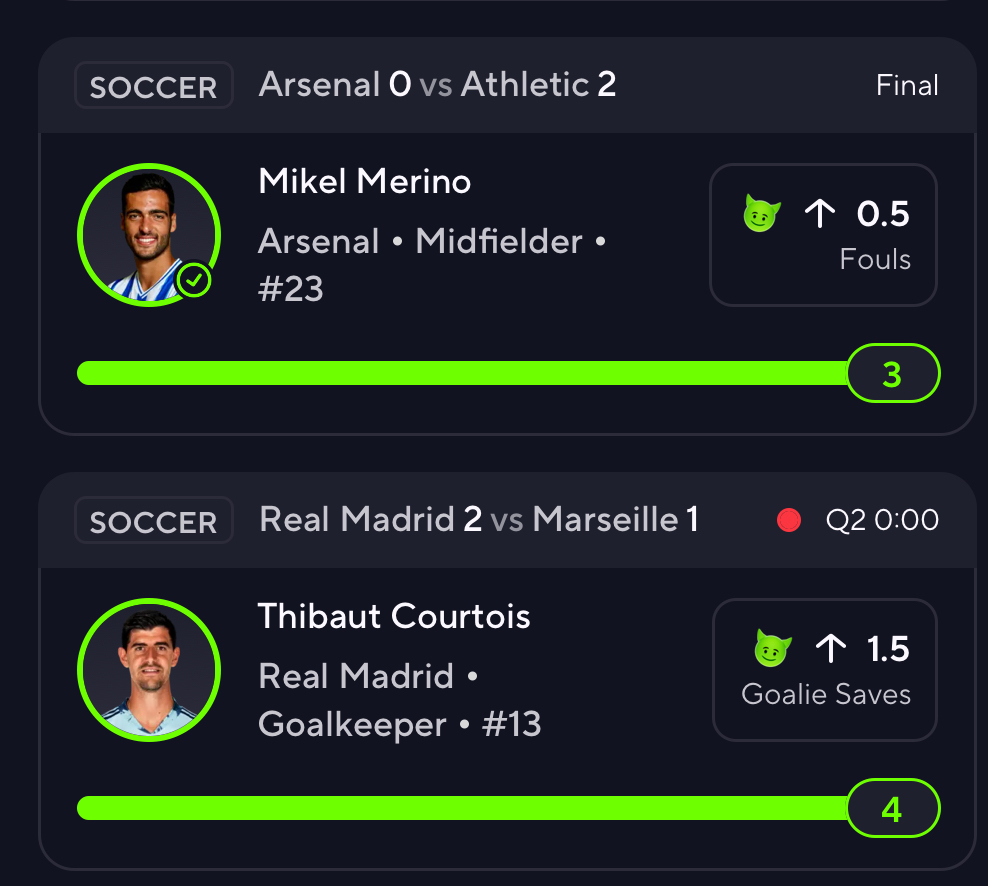This screenshot has height=886, width=988.
Task: Open the Arsenal 0 vs Athletic 2 scoreline
Action: (437, 85)
